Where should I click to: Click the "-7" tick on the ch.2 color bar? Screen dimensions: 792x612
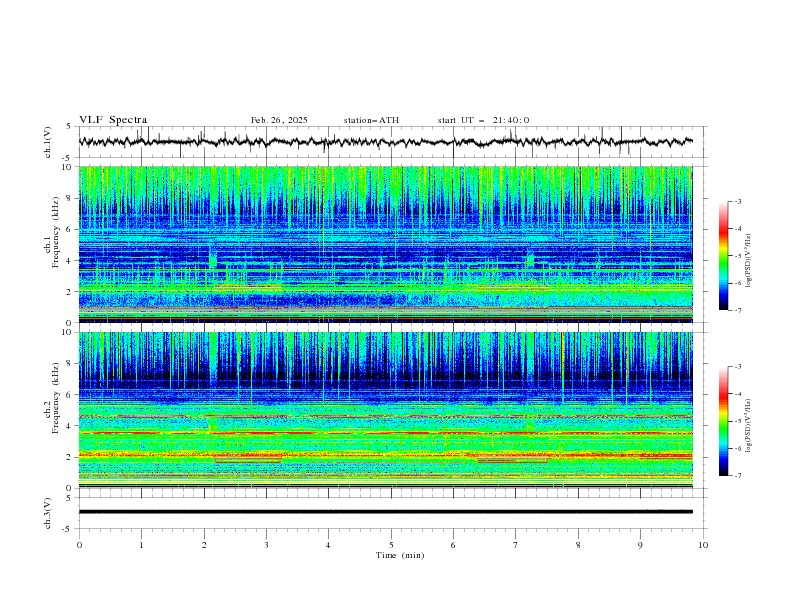click(x=737, y=476)
